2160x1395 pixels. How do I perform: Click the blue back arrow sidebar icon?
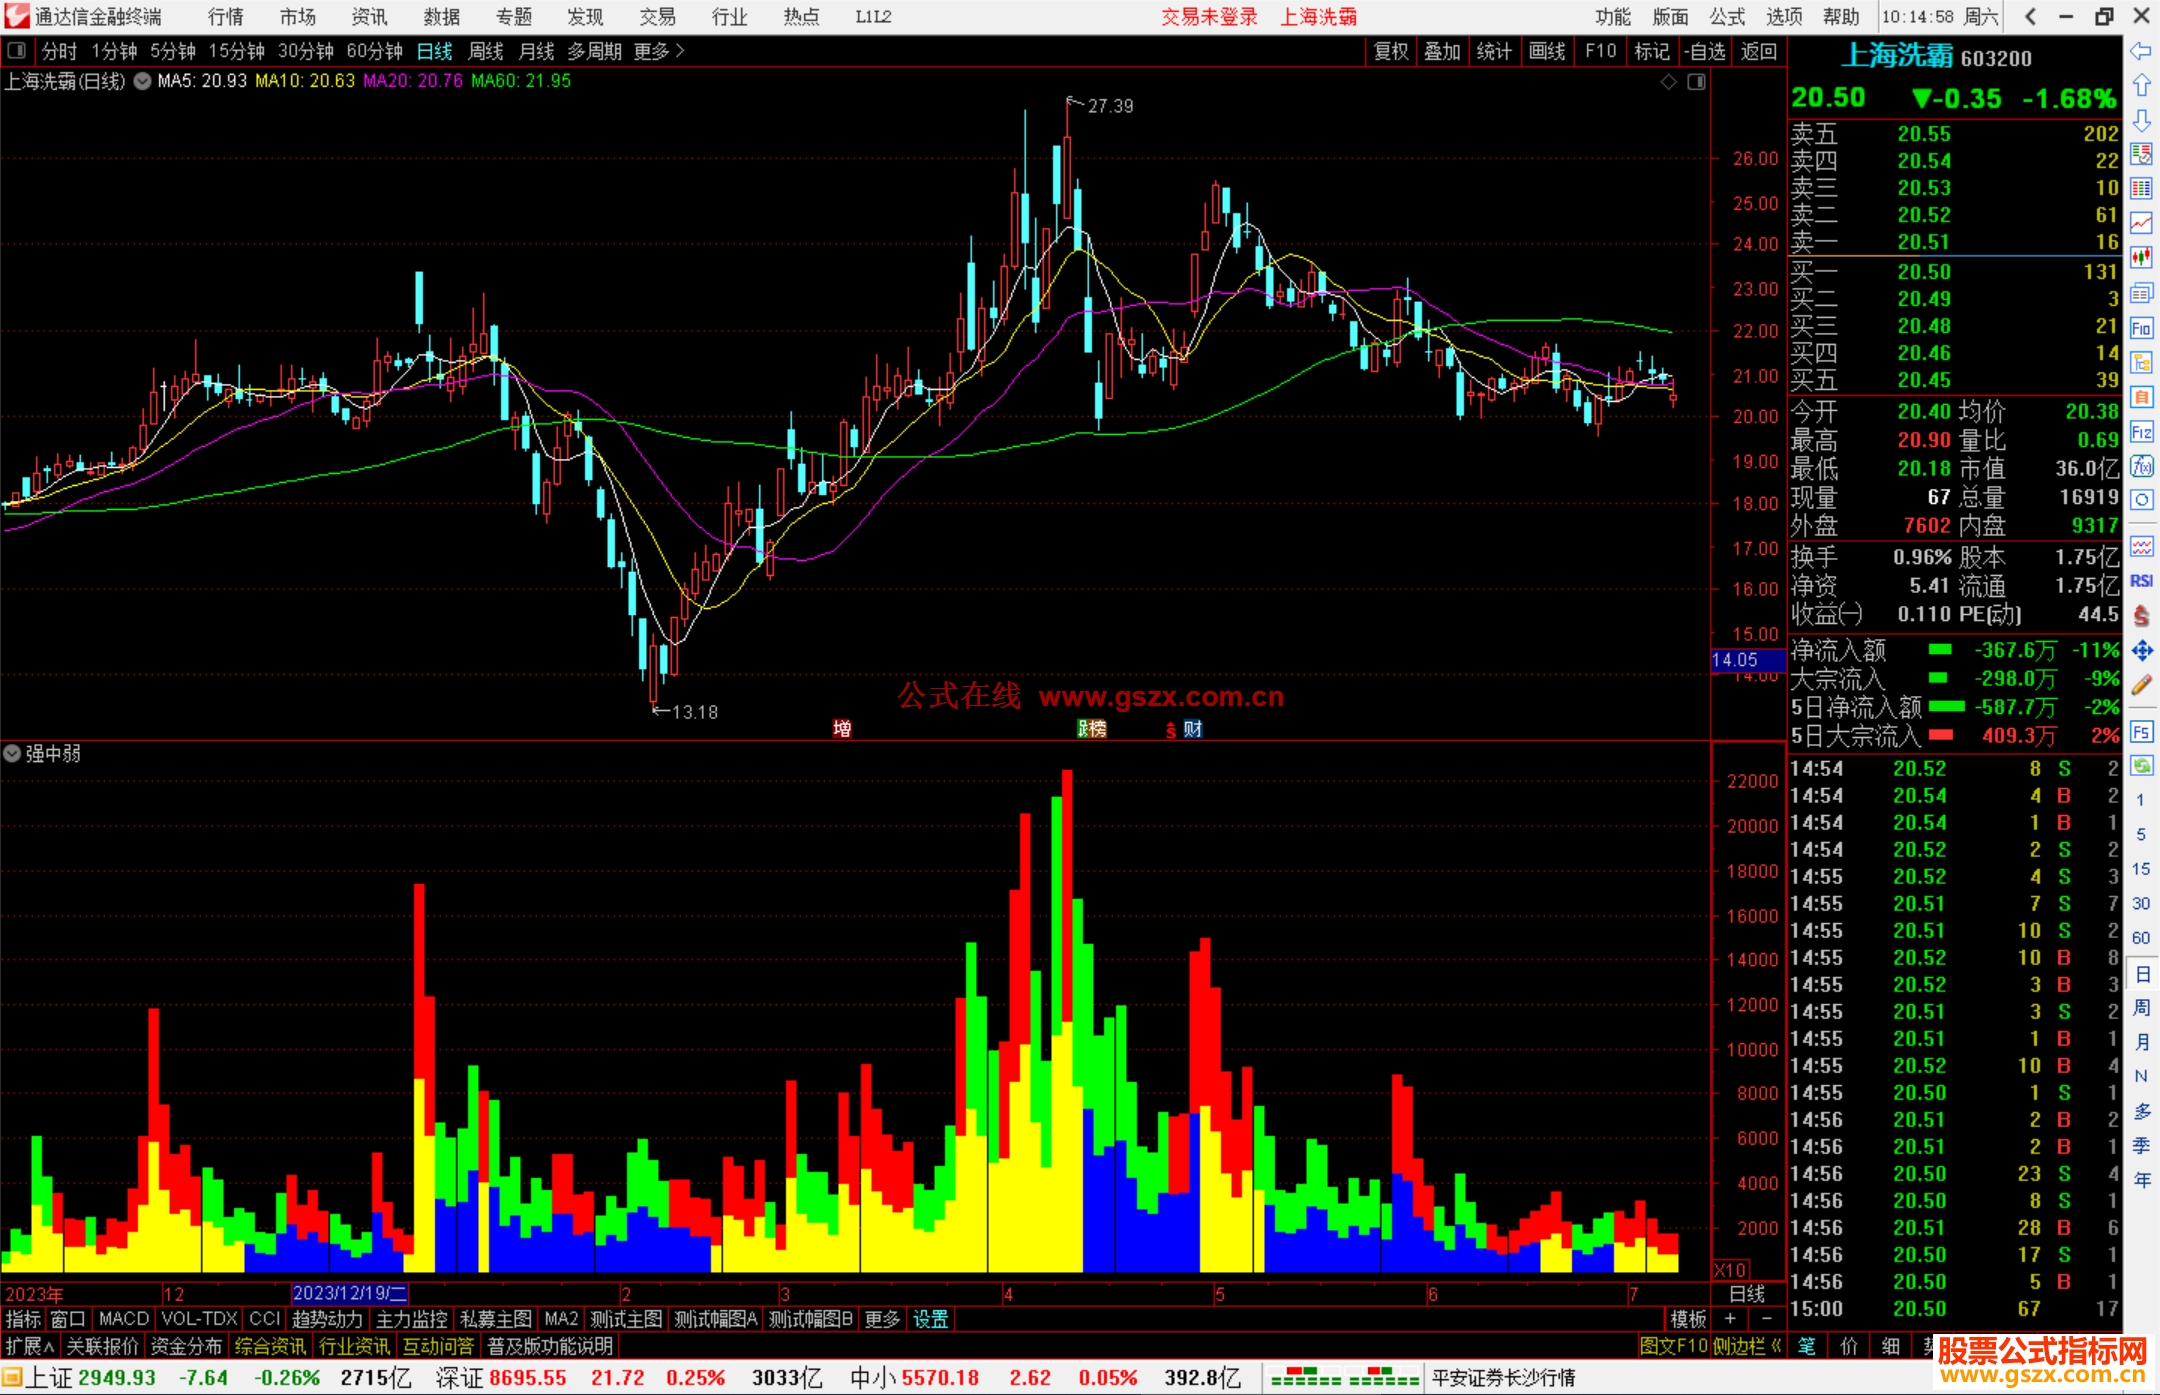coord(2141,51)
